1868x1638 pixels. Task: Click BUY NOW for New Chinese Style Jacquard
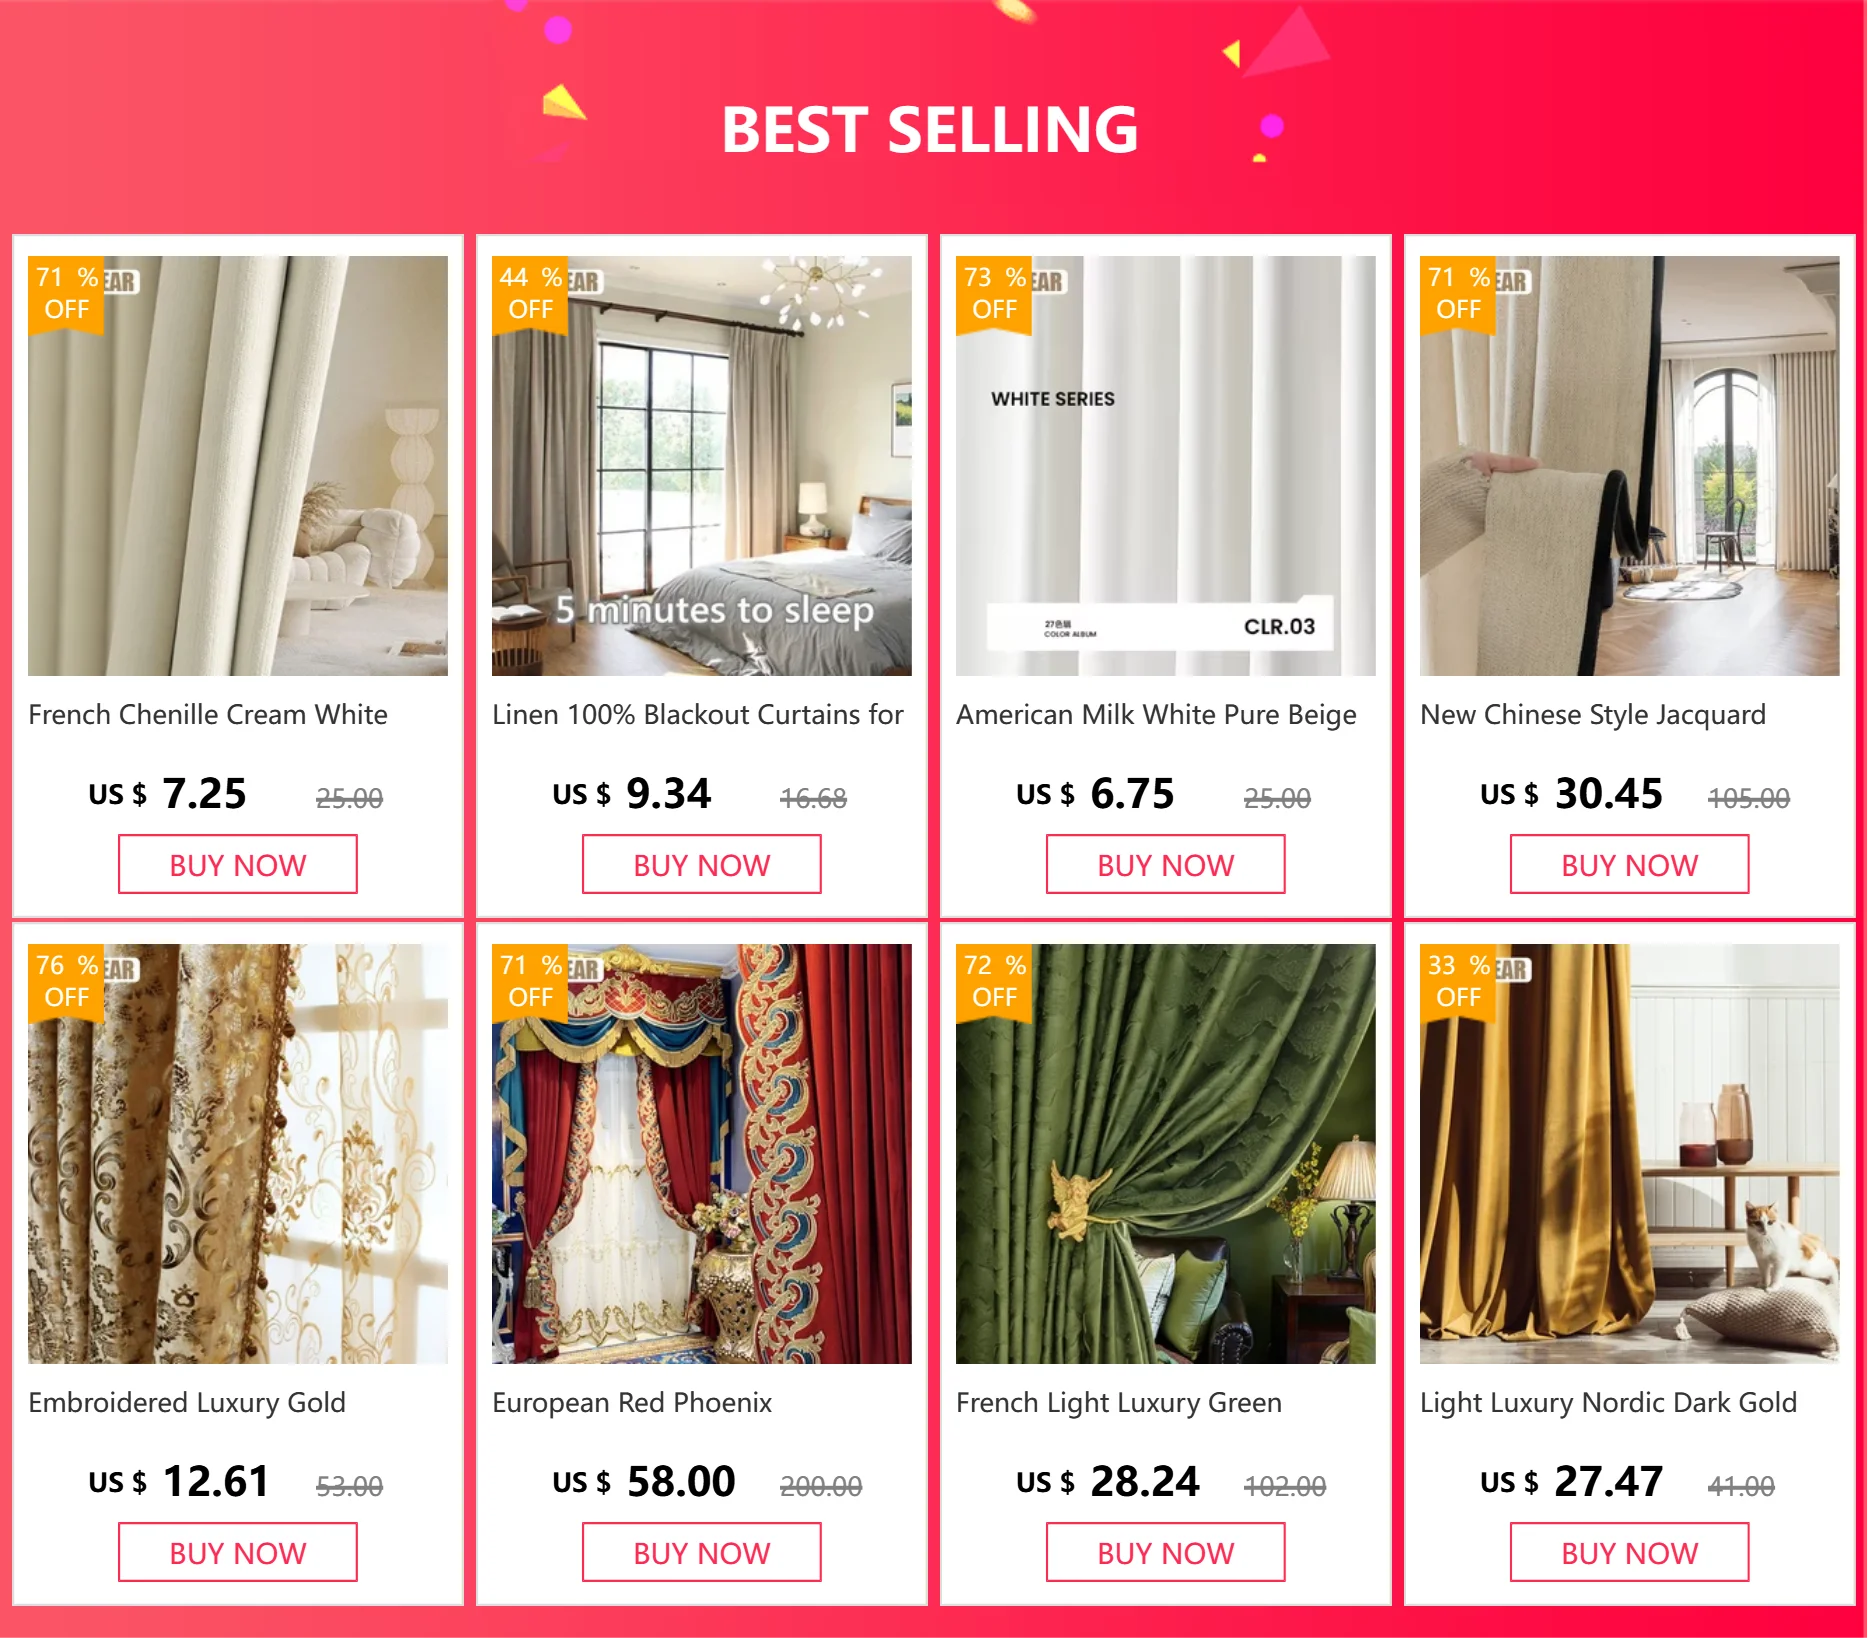point(1630,865)
